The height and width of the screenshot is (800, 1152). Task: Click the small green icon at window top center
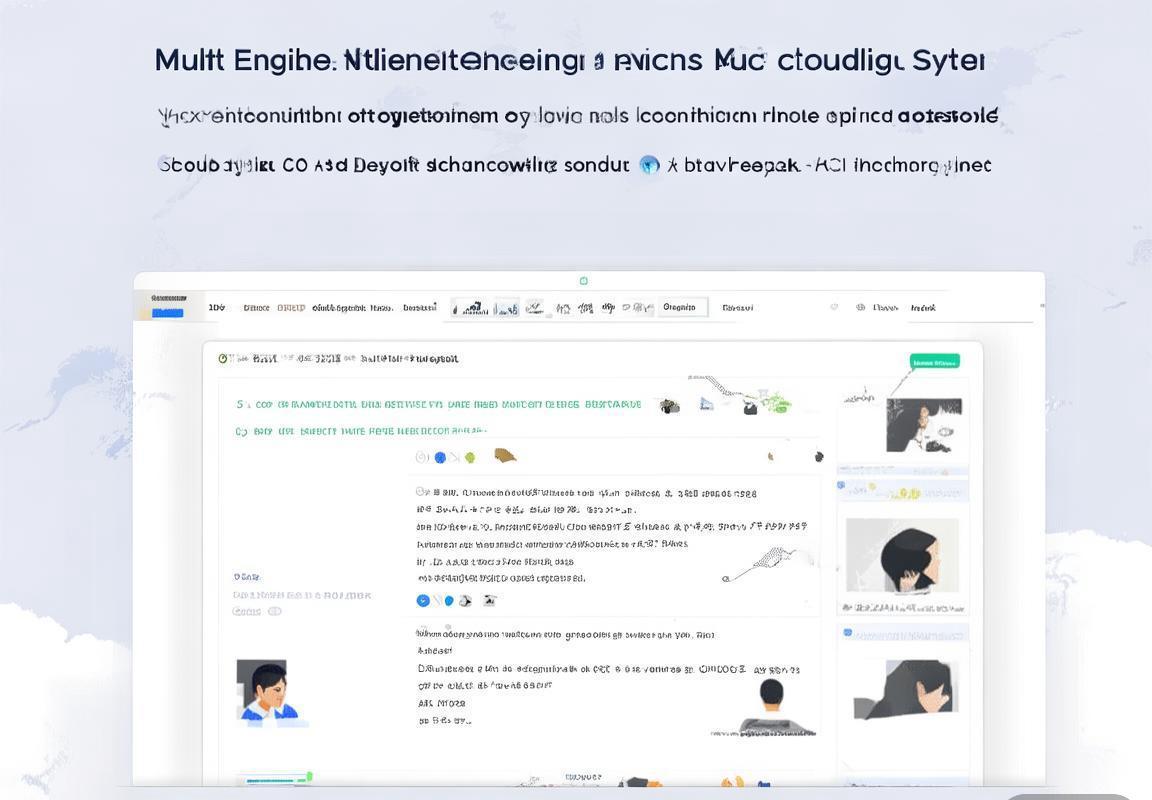(583, 281)
